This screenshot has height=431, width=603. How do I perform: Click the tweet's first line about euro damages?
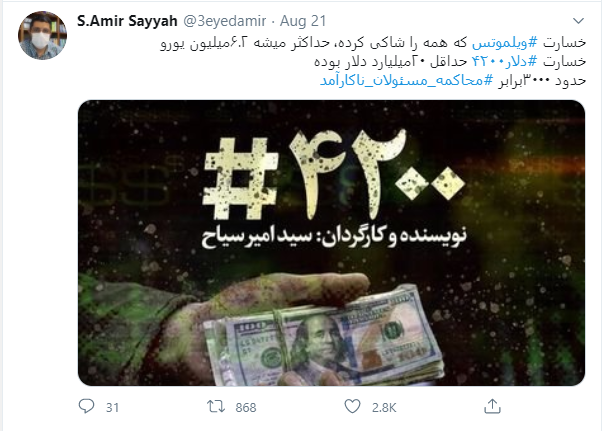pos(373,43)
